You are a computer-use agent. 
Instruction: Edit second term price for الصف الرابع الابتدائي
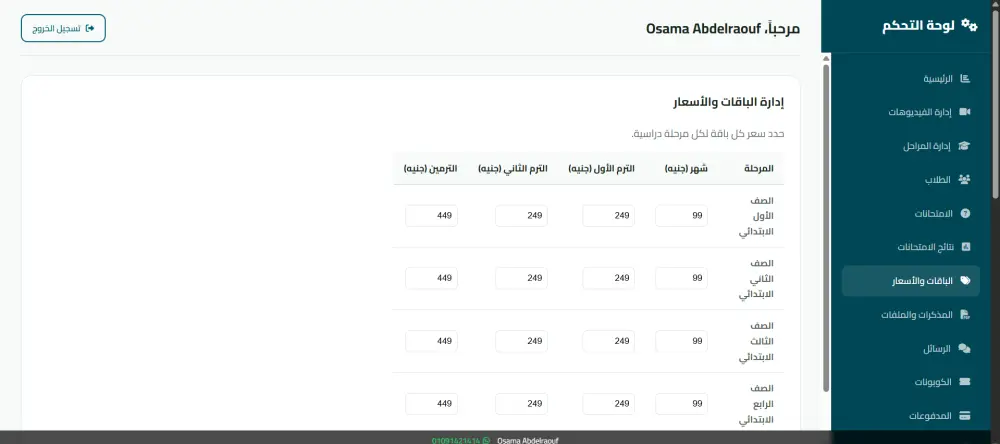(x=521, y=404)
